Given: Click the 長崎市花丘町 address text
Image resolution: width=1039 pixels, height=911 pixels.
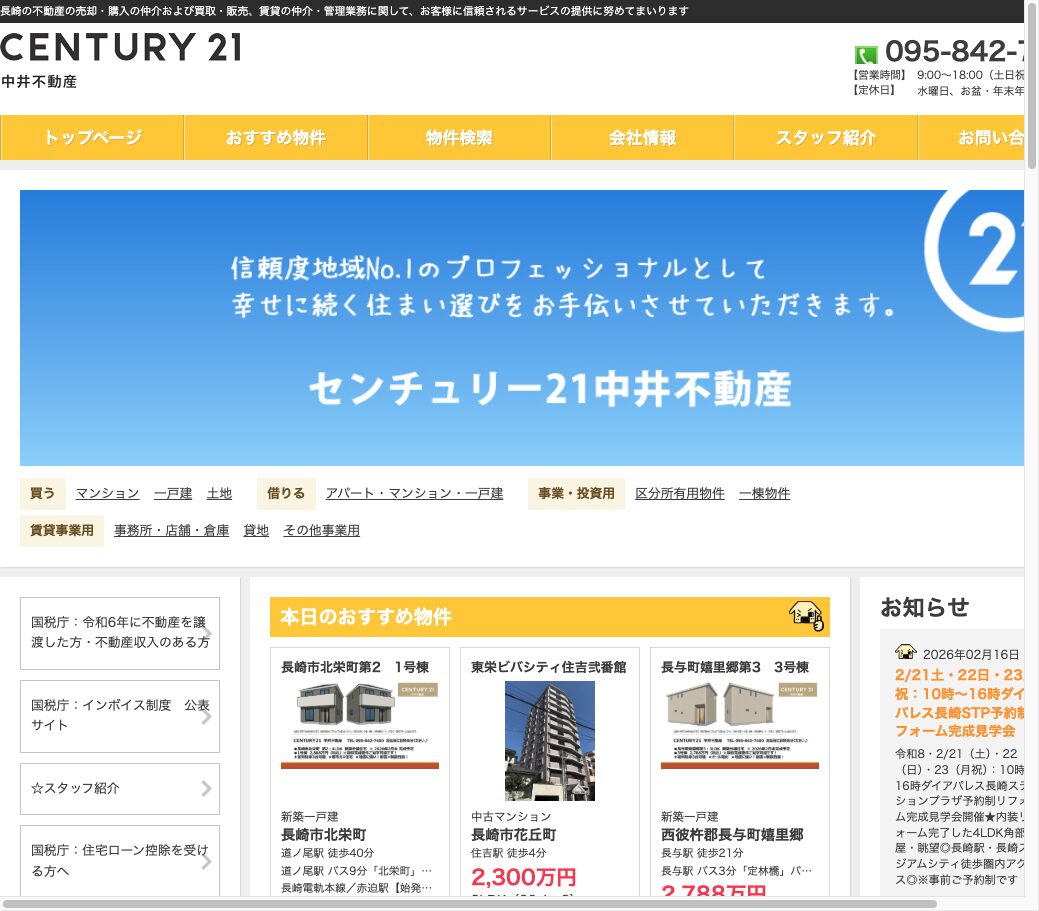Looking at the screenshot, I should (x=514, y=835).
